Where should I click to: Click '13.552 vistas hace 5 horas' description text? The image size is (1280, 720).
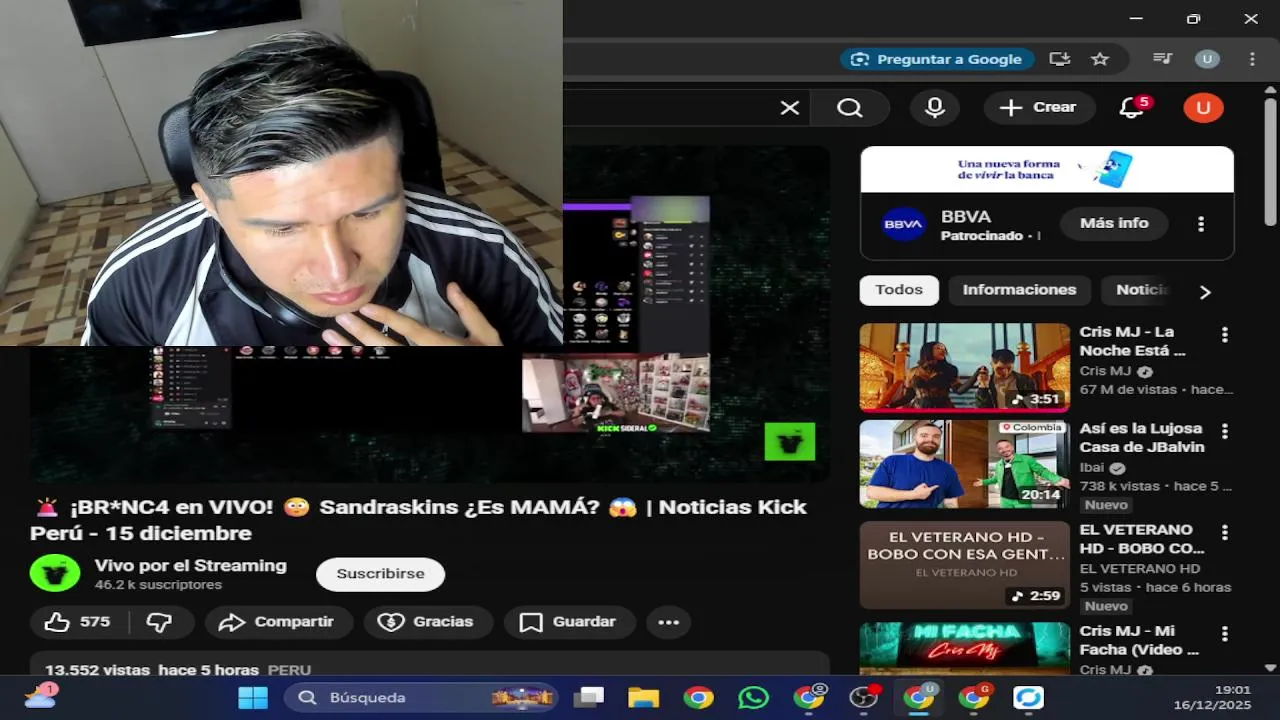(x=152, y=670)
